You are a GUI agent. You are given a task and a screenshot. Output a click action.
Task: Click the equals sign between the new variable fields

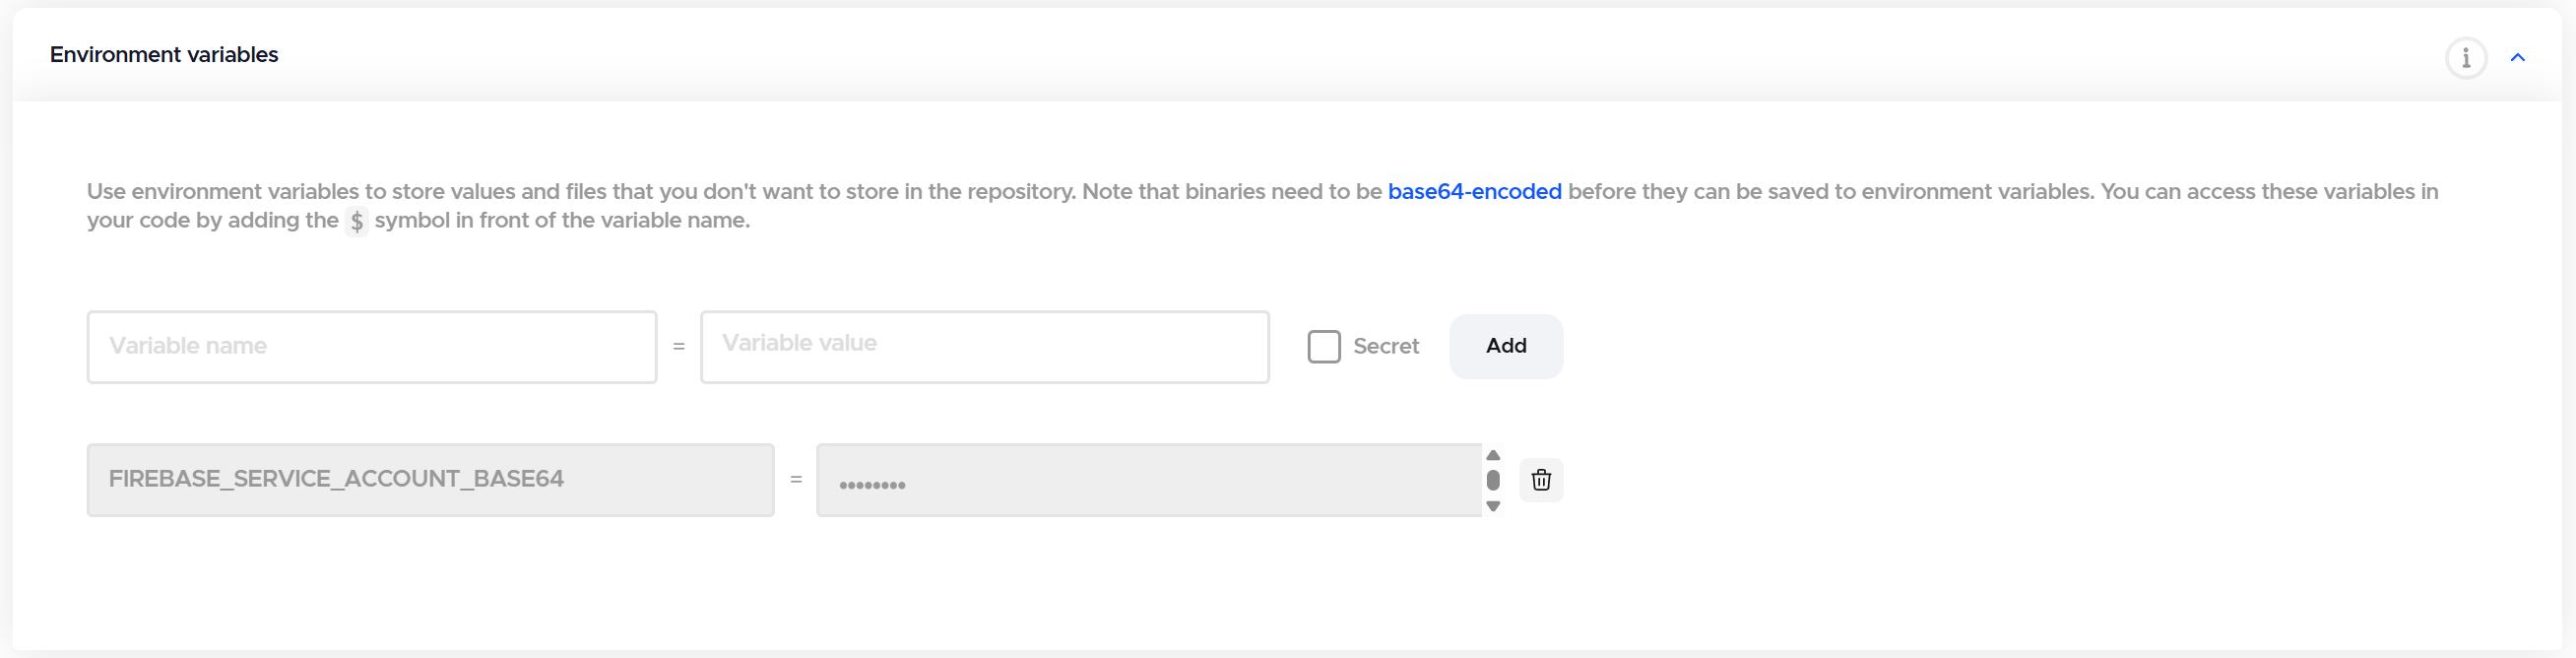(x=679, y=346)
